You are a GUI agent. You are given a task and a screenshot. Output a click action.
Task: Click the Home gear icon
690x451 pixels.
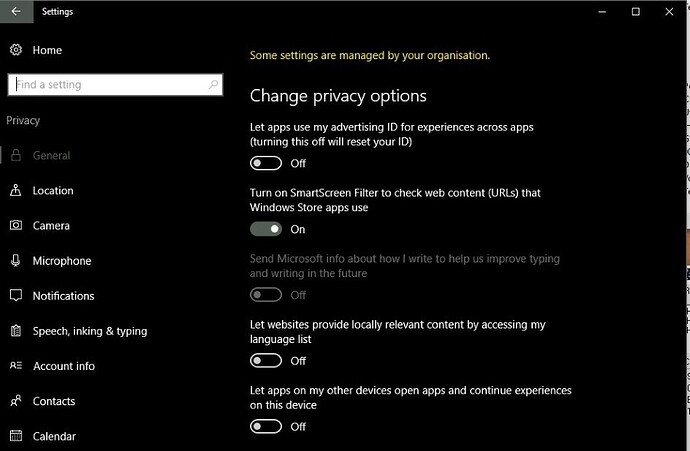(16, 50)
